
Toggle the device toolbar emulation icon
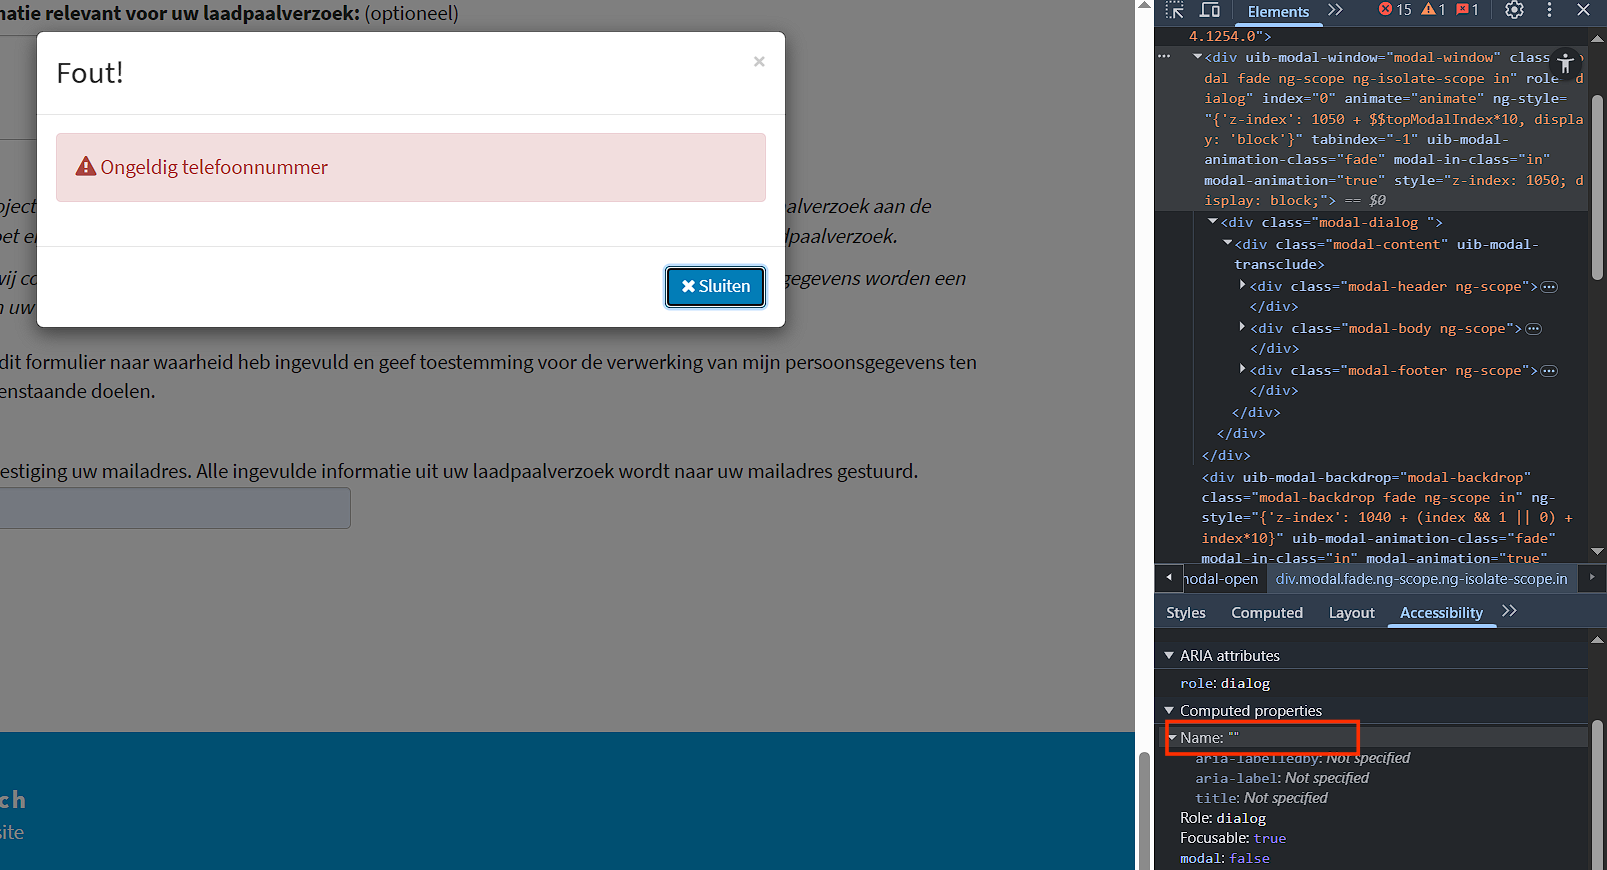pyautogui.click(x=1210, y=10)
